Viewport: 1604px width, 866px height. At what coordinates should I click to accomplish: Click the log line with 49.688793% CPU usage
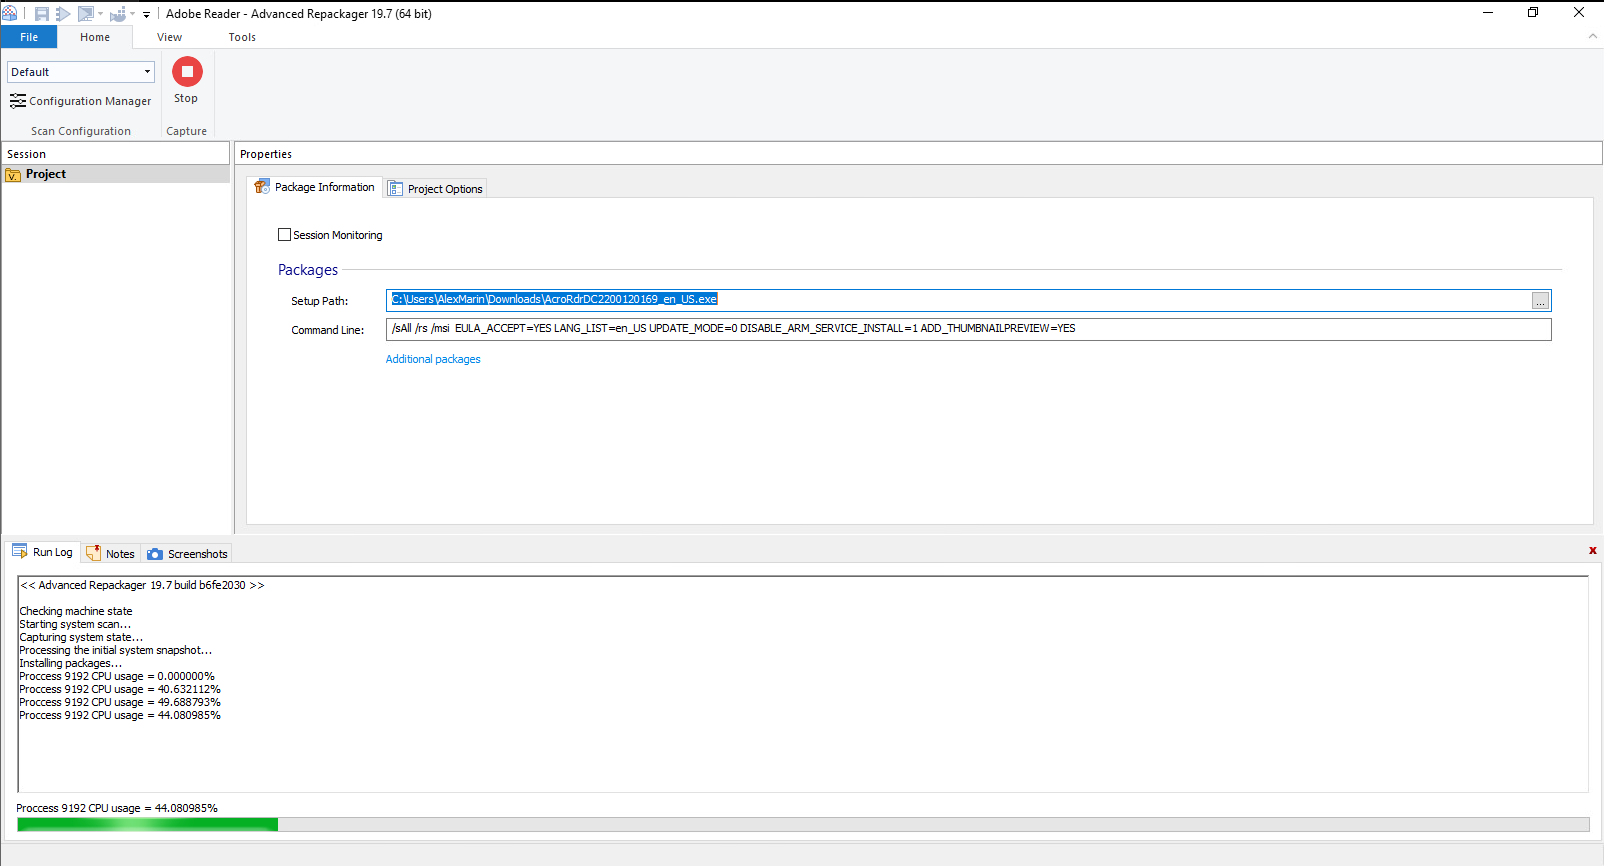coord(120,702)
